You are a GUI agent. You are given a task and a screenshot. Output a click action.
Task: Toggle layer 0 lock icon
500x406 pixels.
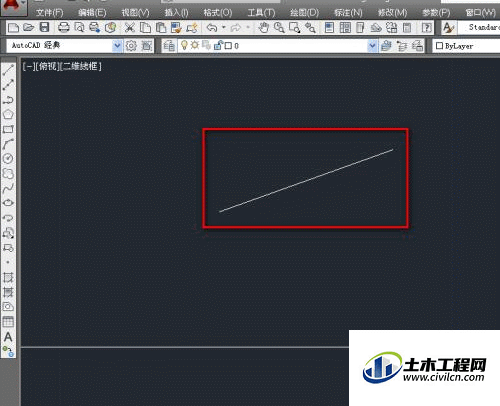(218, 45)
